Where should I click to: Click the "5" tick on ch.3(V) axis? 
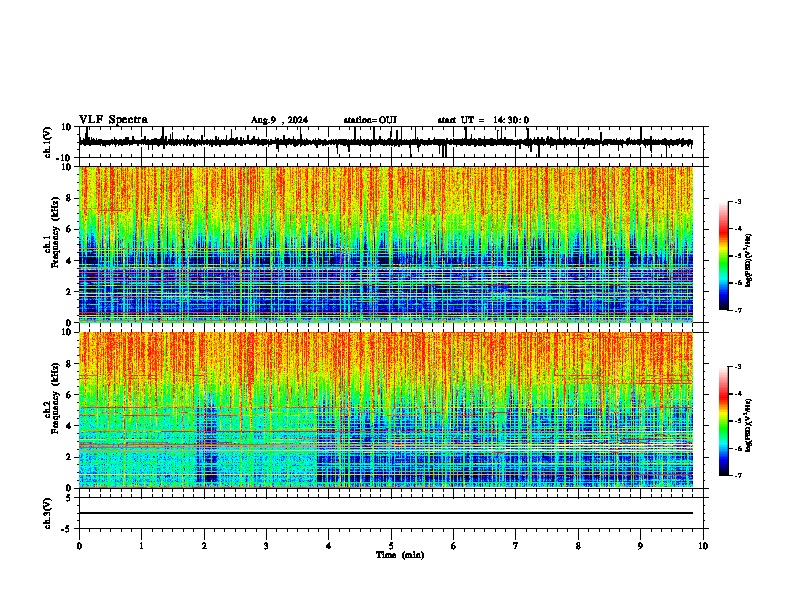[x=70, y=497]
